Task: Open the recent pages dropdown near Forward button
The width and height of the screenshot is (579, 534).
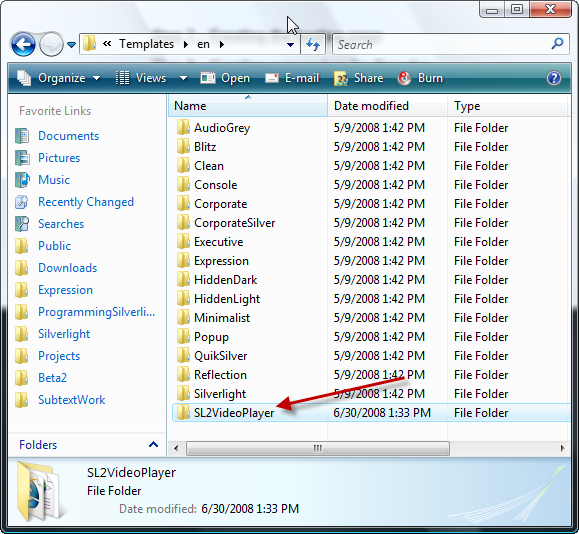Action: (x=71, y=45)
